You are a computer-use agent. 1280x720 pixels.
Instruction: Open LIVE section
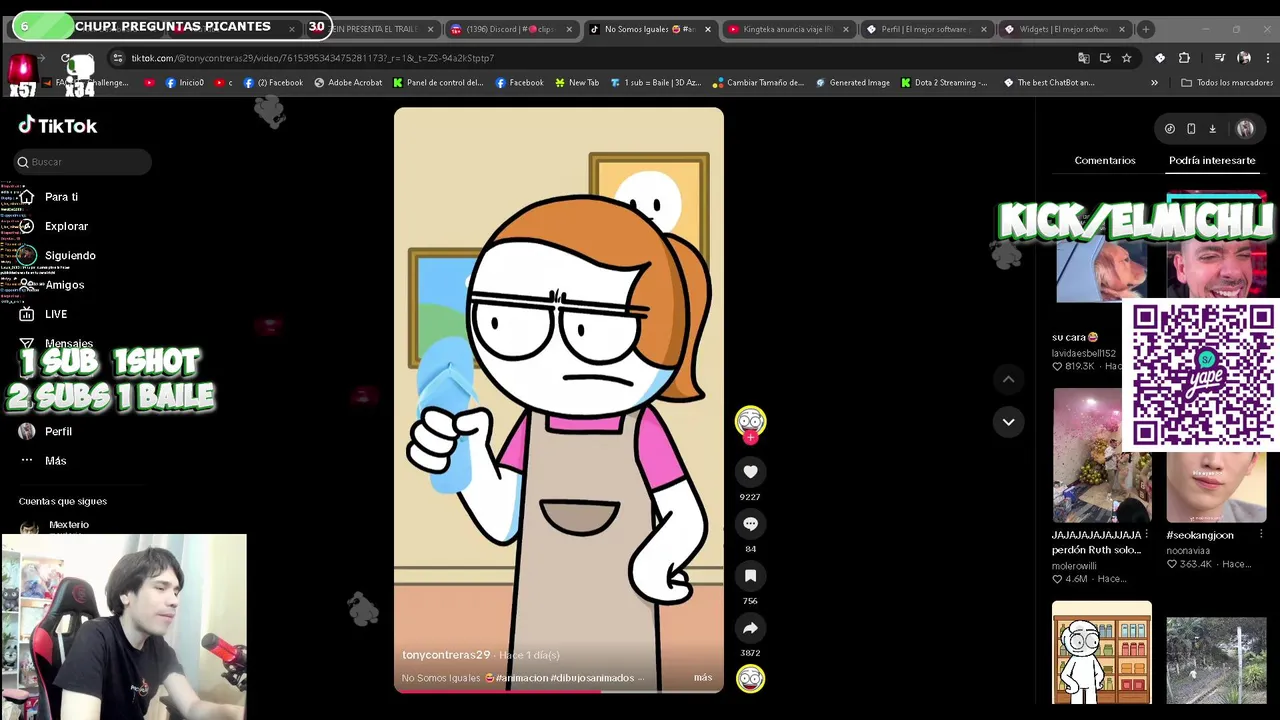[x=56, y=314]
